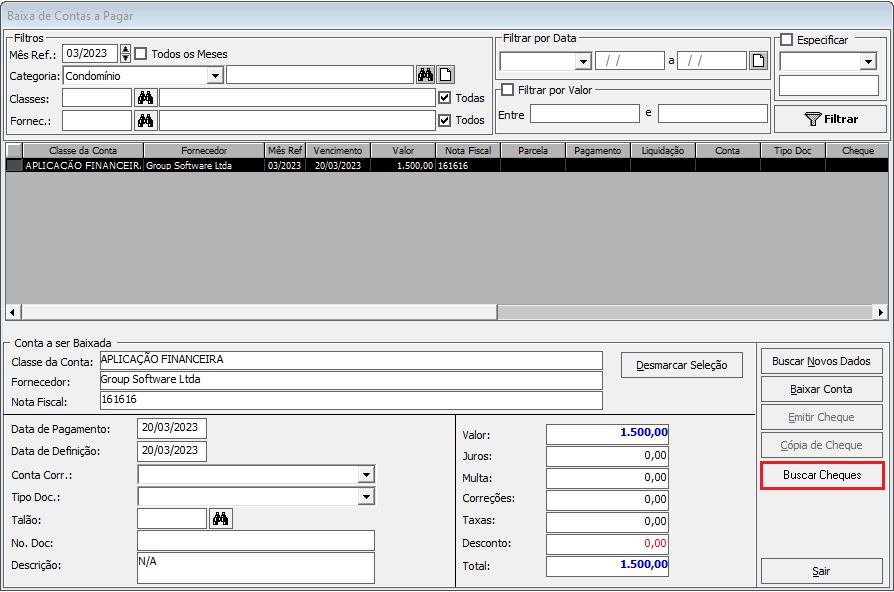The height and width of the screenshot is (592, 894).
Task: Click the Data de Pagamento field
Action: 172,428
